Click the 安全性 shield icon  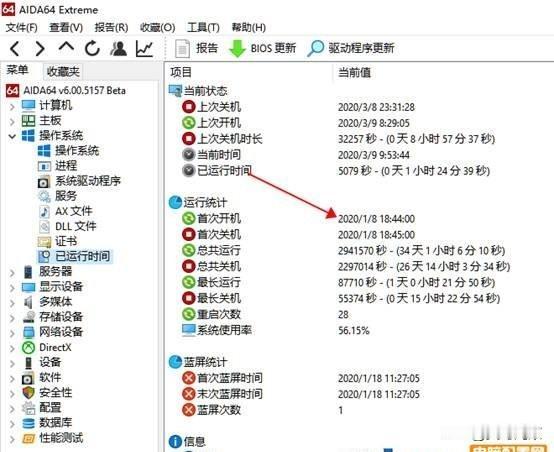point(28,393)
